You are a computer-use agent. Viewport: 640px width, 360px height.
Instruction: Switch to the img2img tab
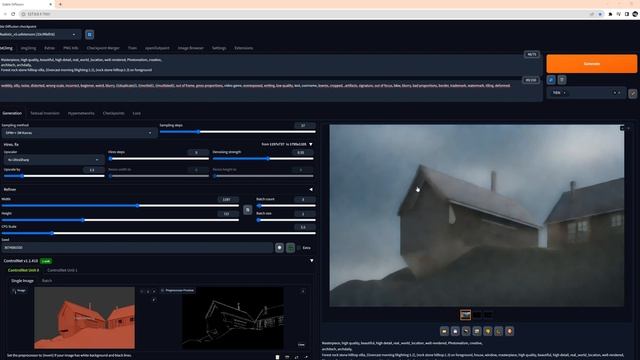pyautogui.click(x=28, y=48)
